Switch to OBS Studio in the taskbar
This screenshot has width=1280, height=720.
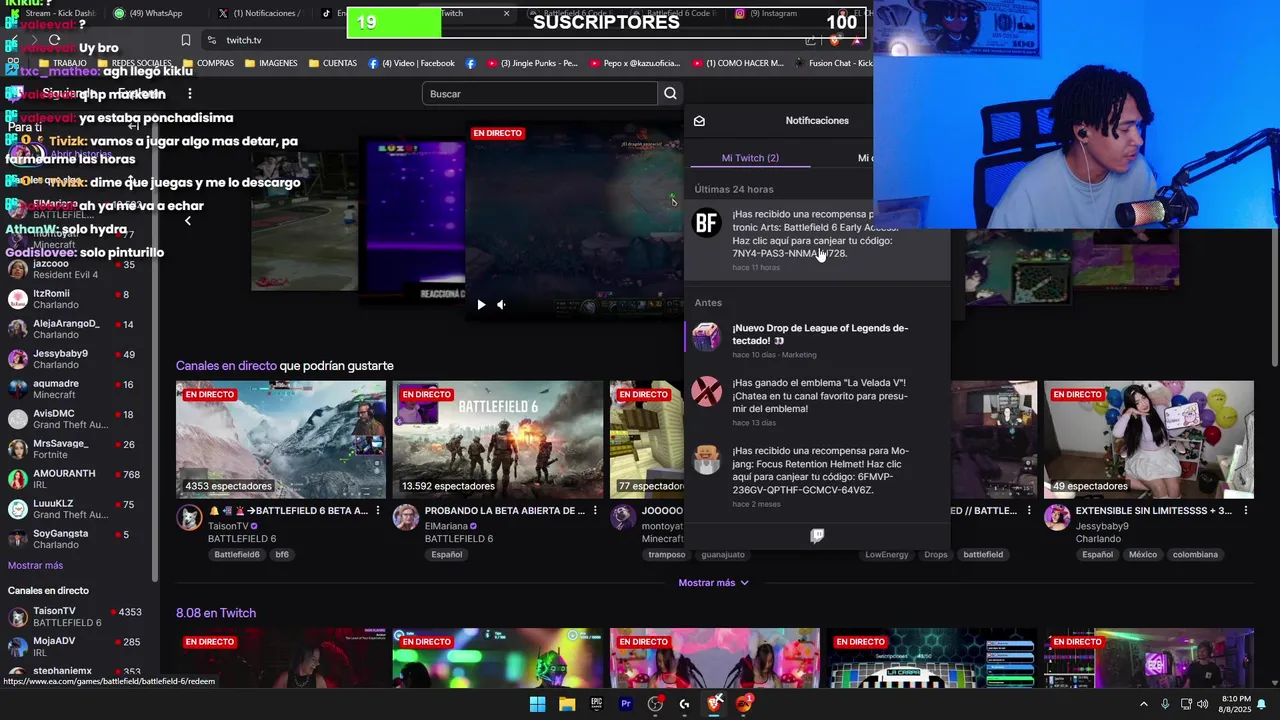pyautogui.click(x=655, y=704)
